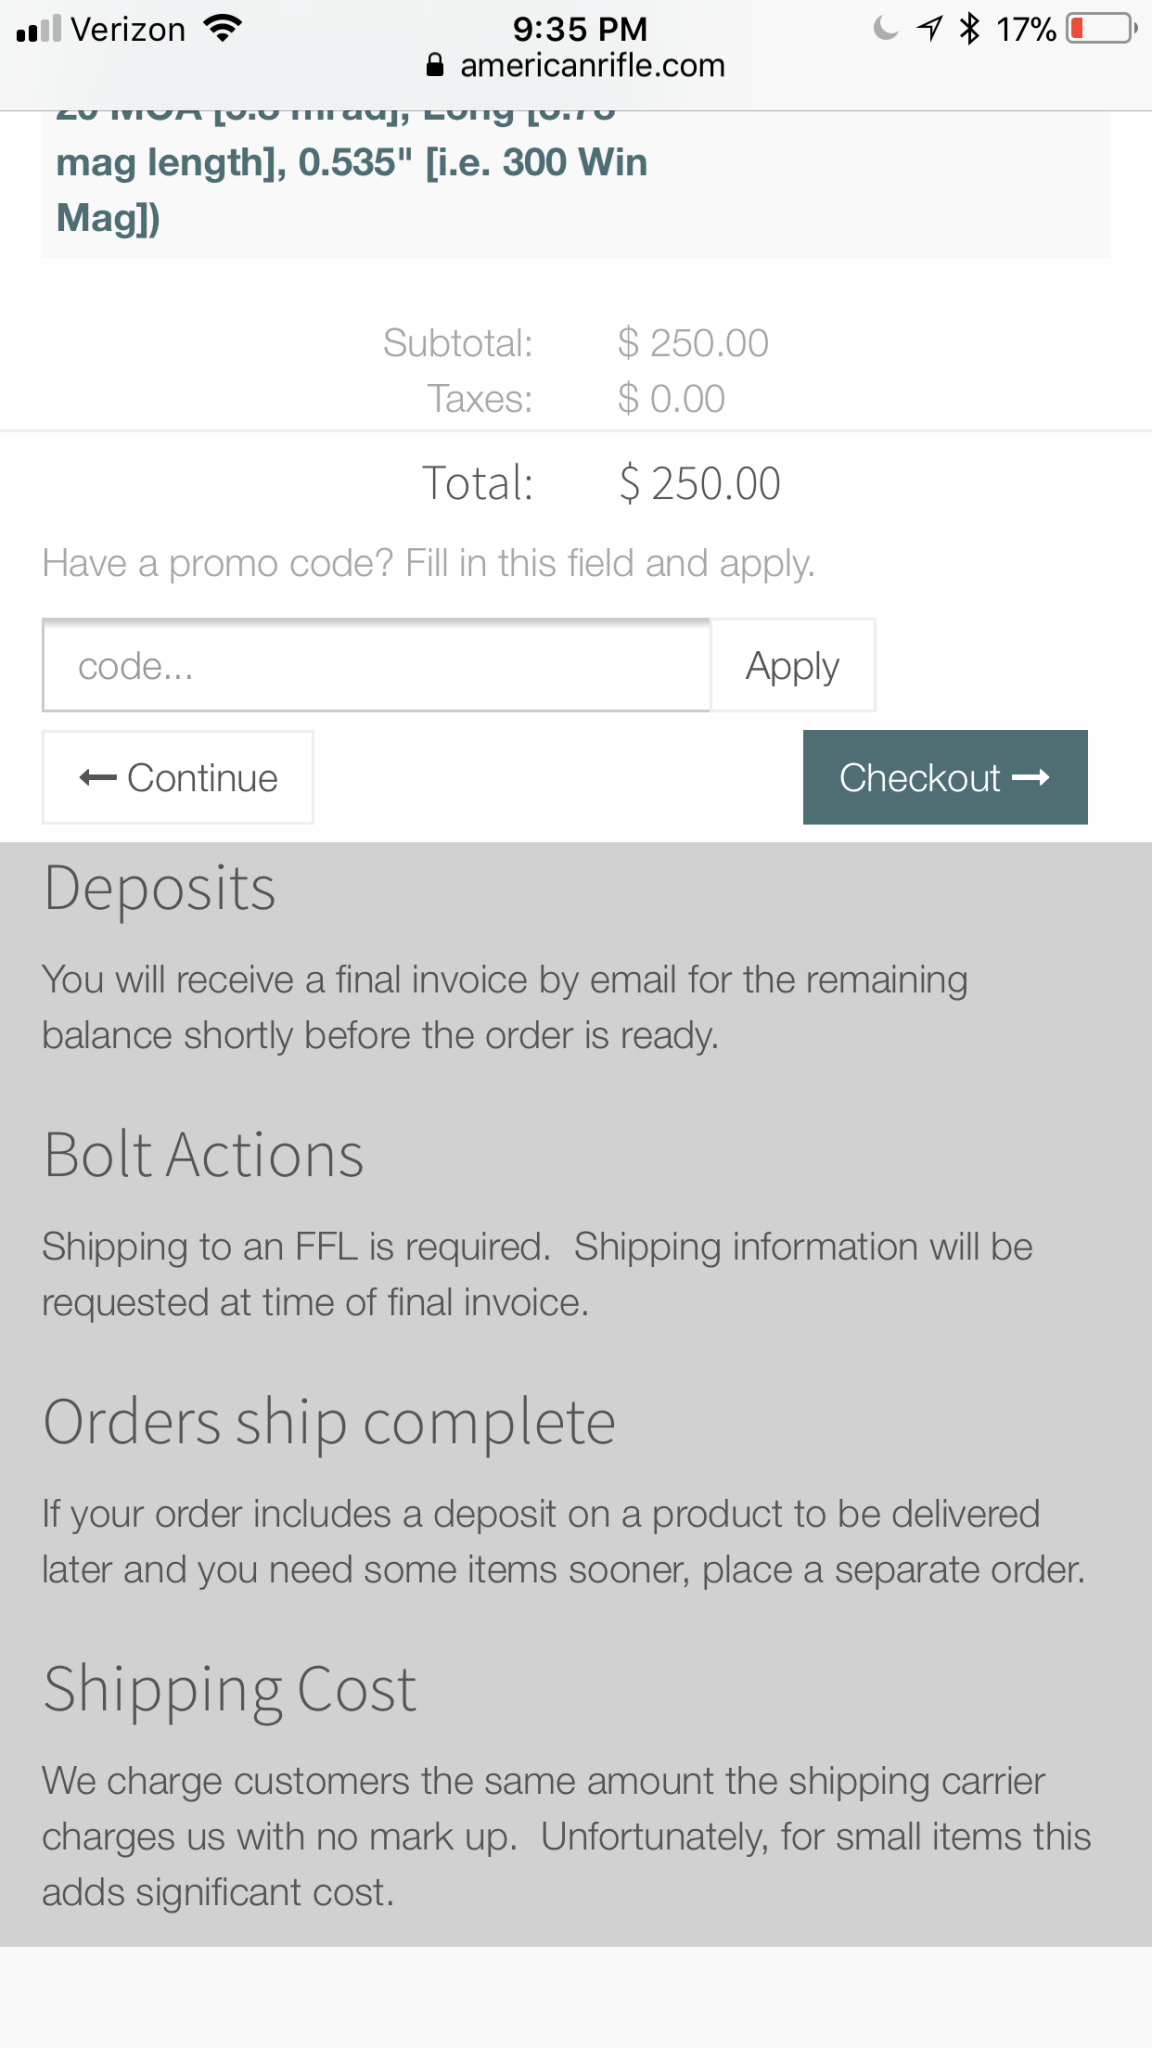Tap the americanrifle.com address bar
The width and height of the screenshot is (1152, 2048).
point(591,66)
